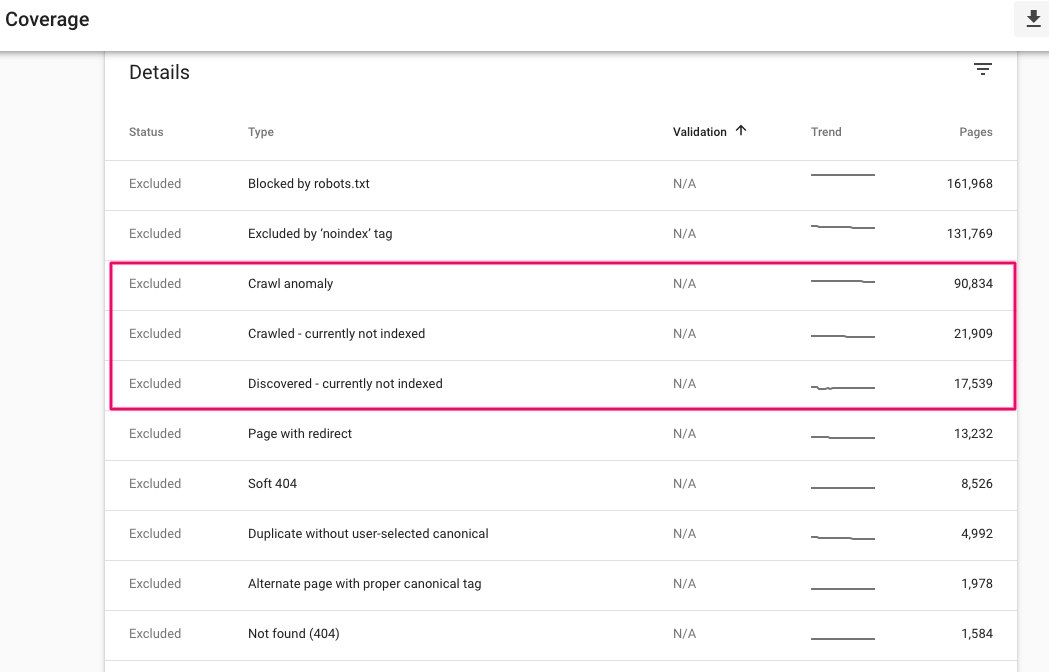Open Discovered - currently not indexed row
Image resolution: width=1049 pixels, height=672 pixels.
(561, 386)
